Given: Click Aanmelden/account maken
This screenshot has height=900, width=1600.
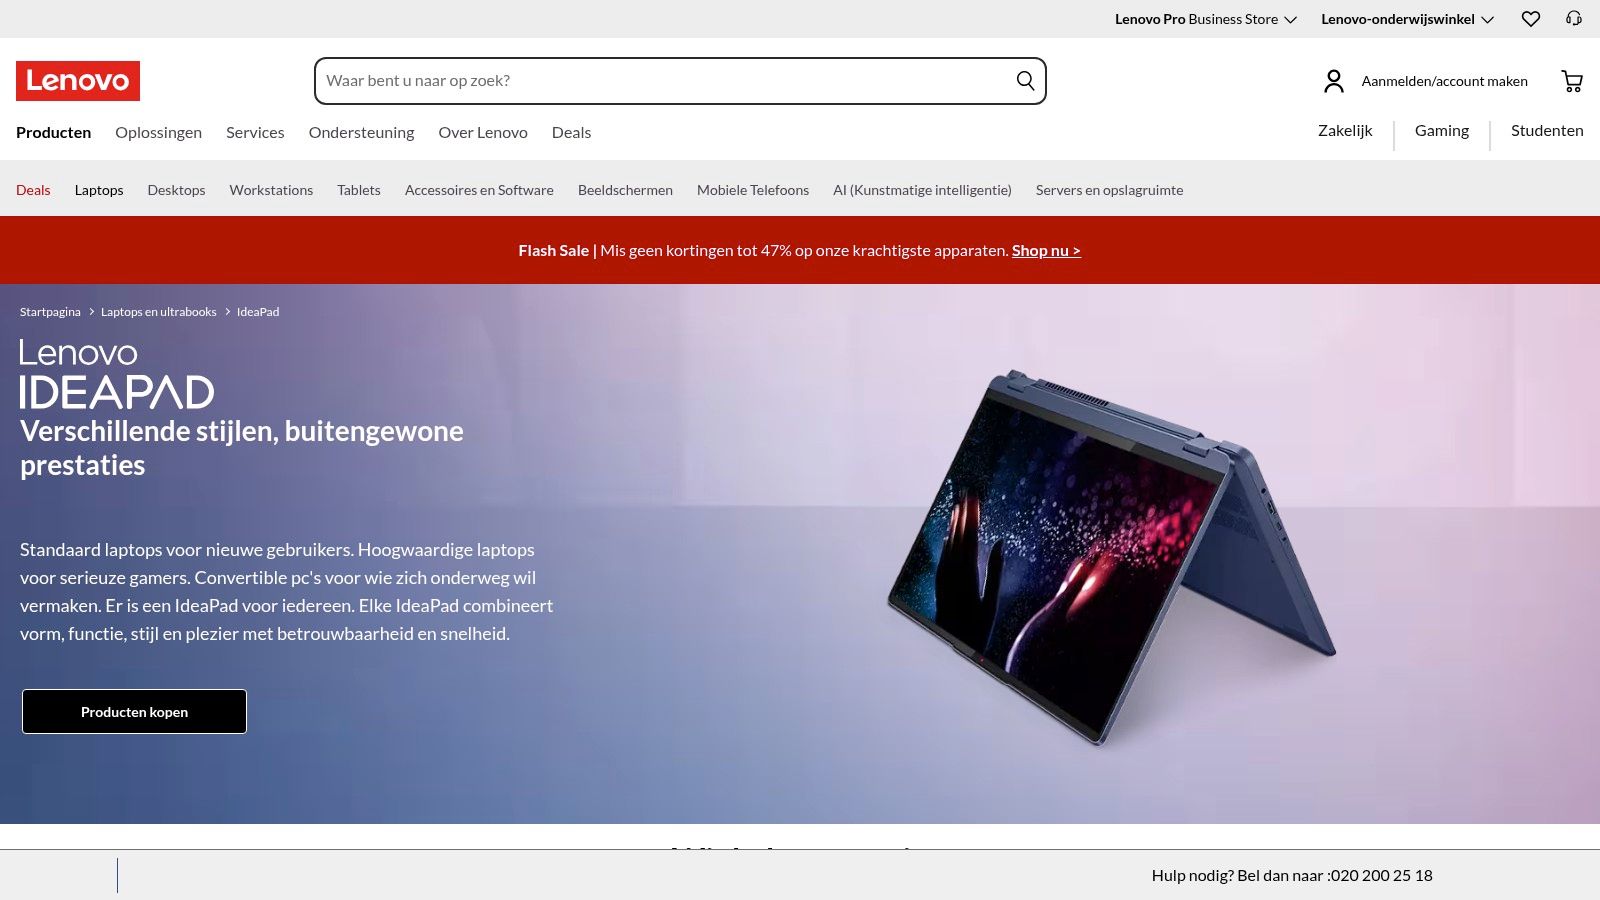Looking at the screenshot, I should (1444, 81).
